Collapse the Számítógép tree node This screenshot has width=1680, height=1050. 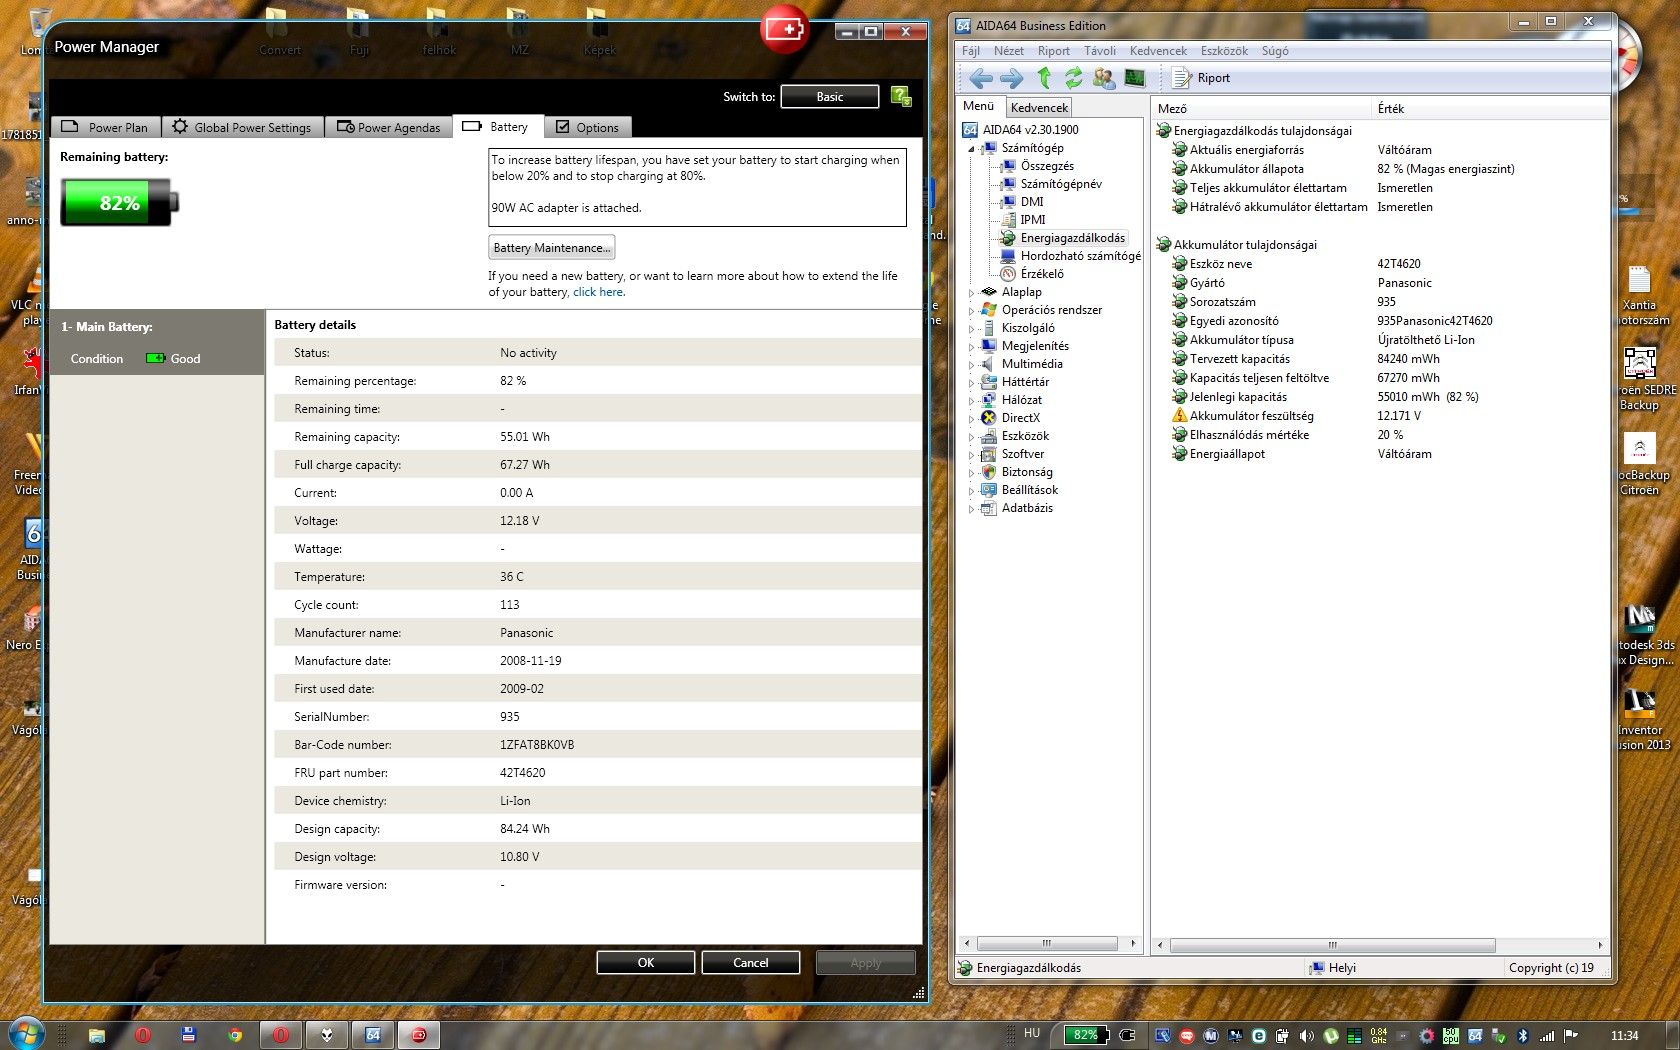(970, 148)
